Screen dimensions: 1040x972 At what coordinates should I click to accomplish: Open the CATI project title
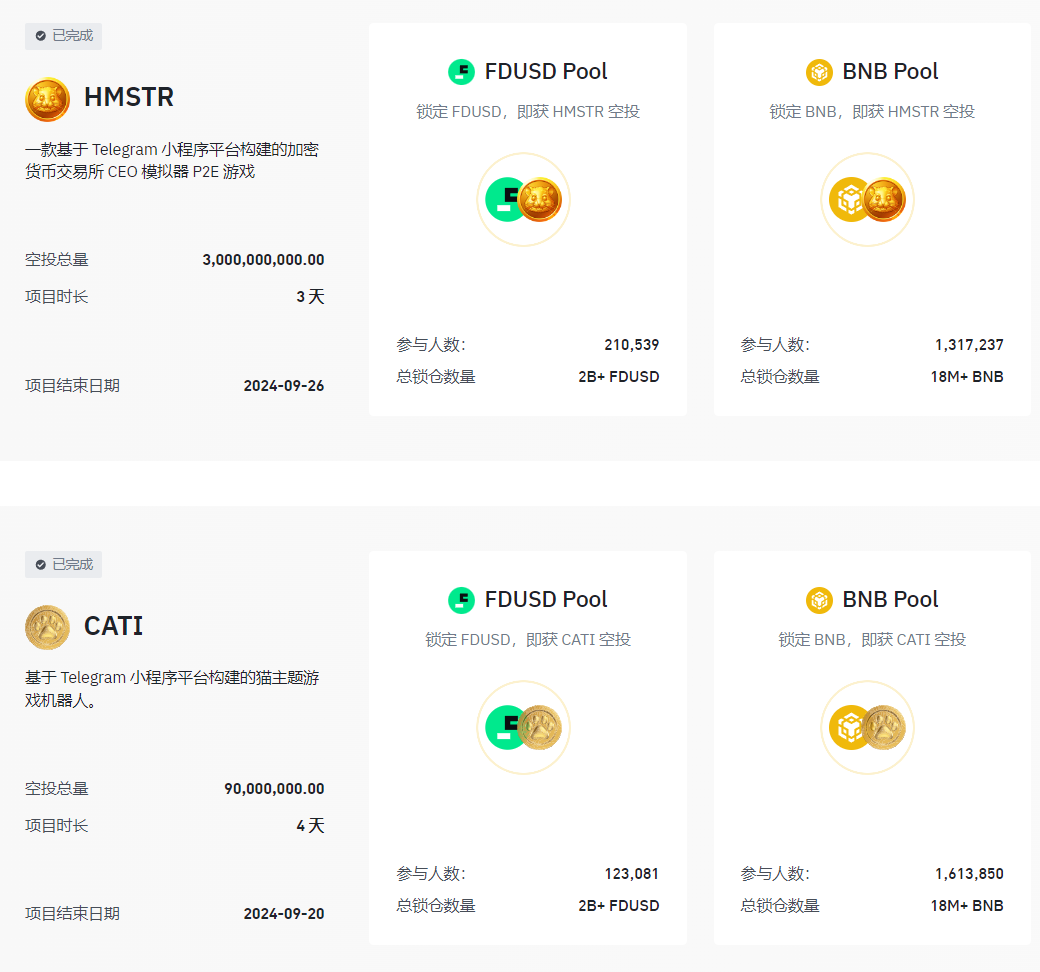pos(113,626)
